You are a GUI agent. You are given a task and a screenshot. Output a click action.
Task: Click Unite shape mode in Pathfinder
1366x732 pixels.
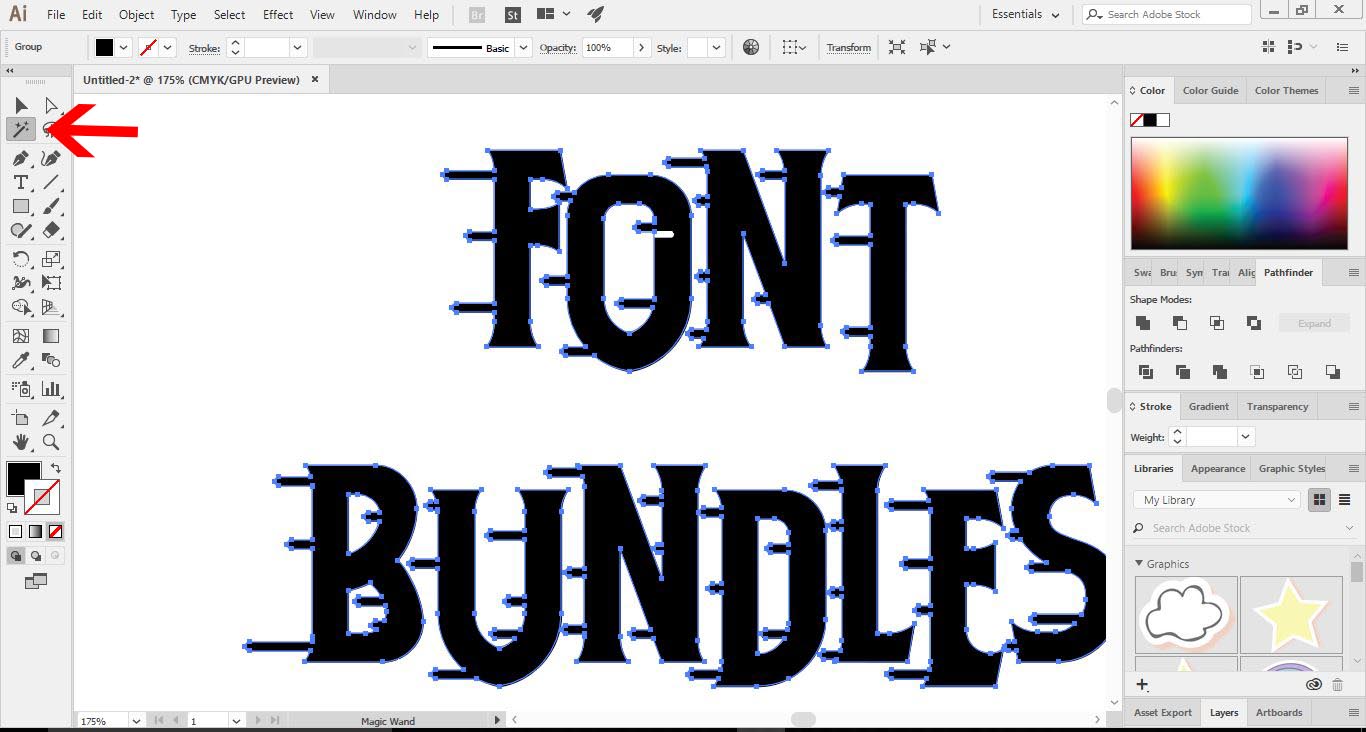[1143, 323]
